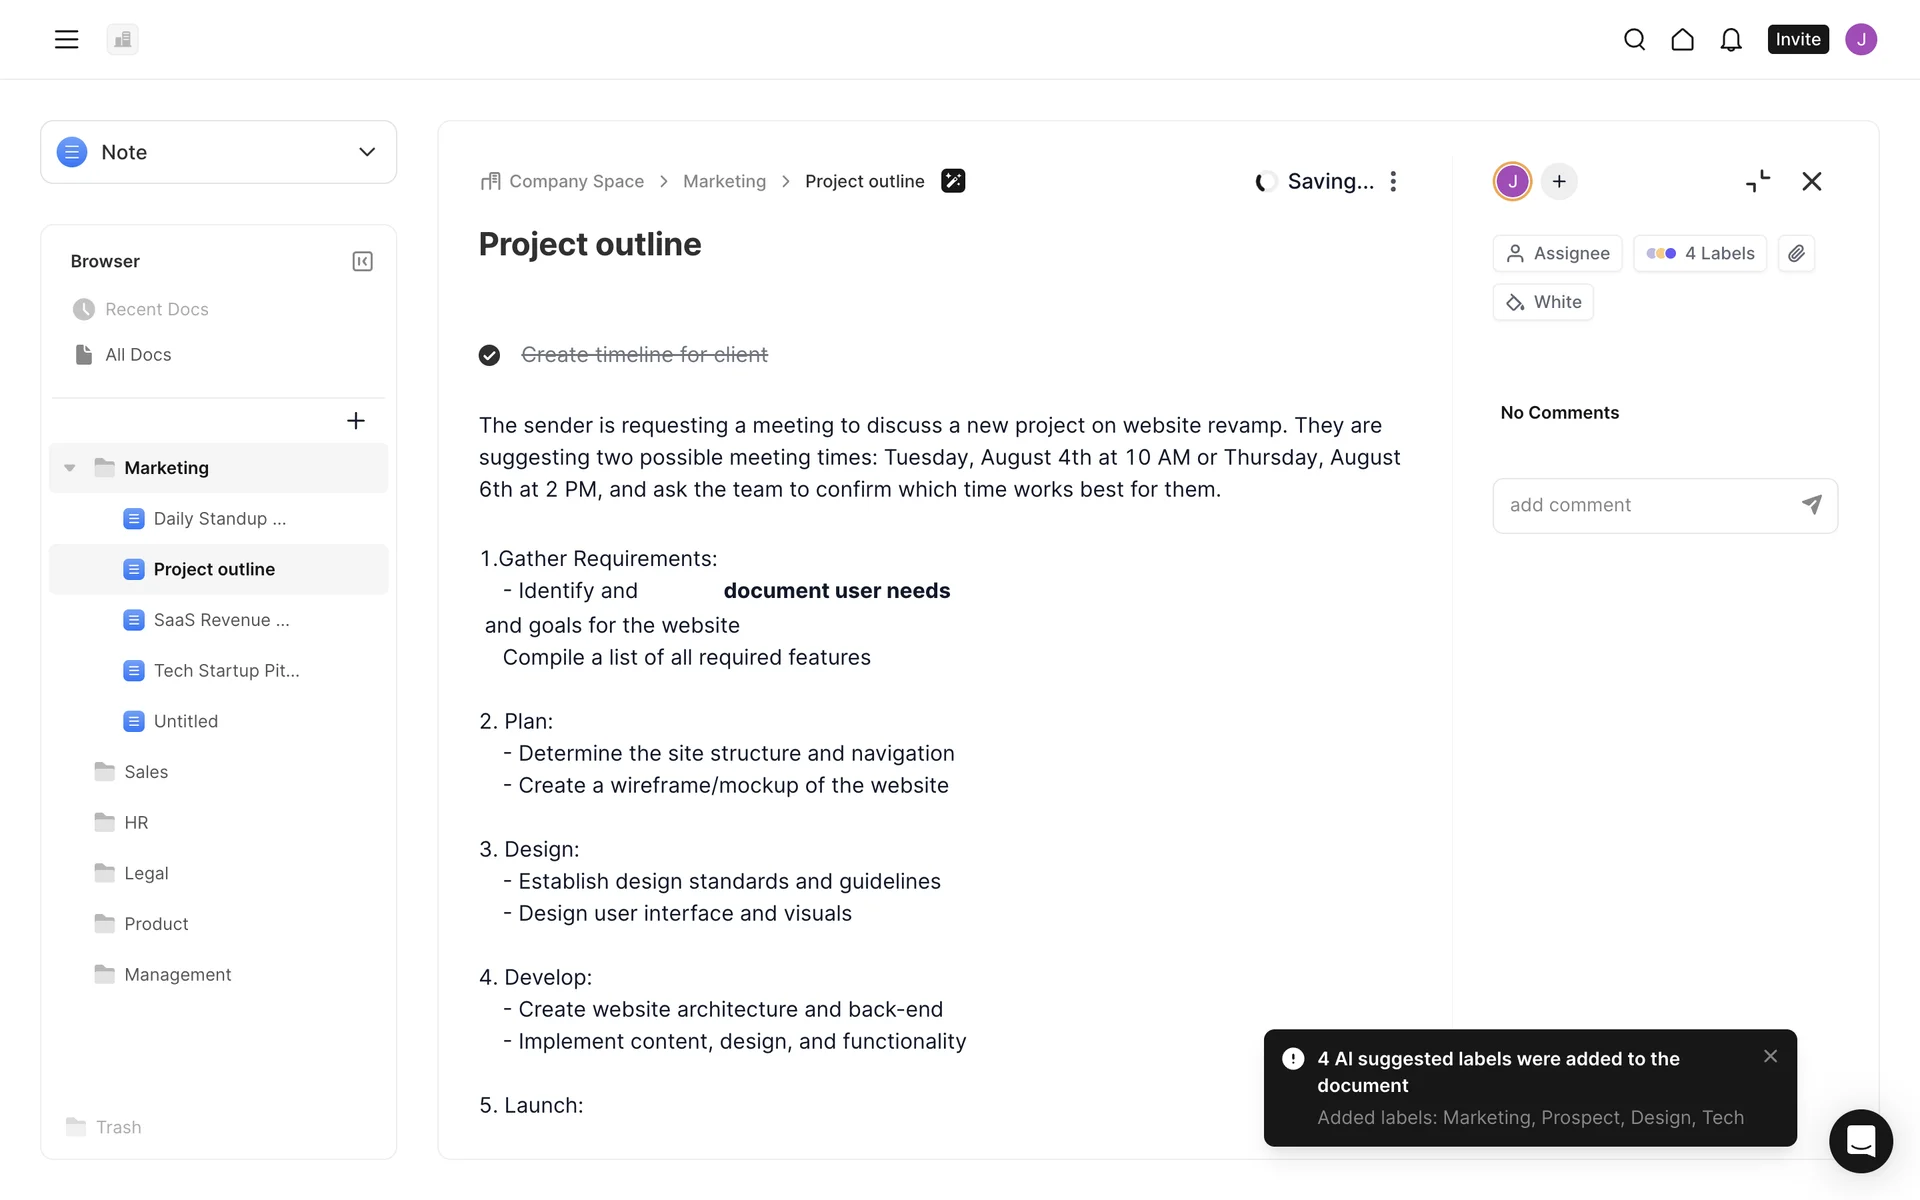The height and width of the screenshot is (1200, 1920).
Task: Collapse the Marketing folder arrow
Action: click(x=70, y=468)
